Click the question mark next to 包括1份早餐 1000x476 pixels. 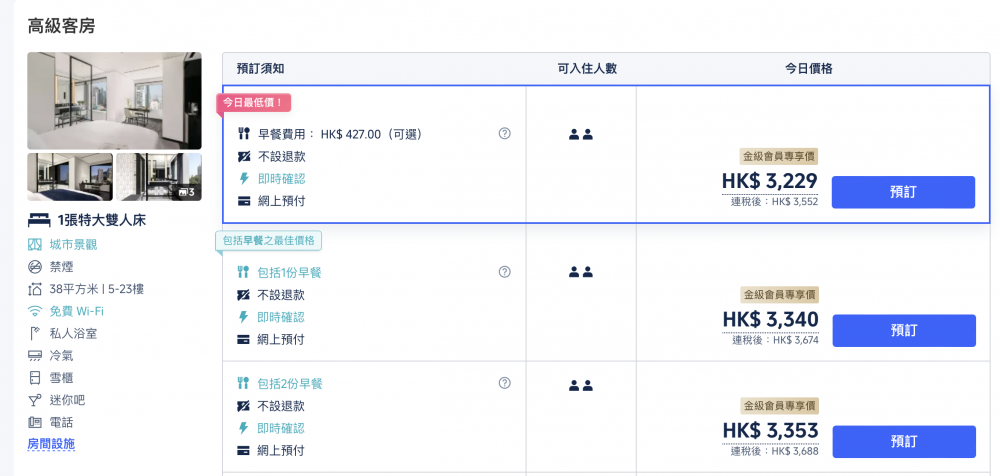pyautogui.click(x=504, y=272)
